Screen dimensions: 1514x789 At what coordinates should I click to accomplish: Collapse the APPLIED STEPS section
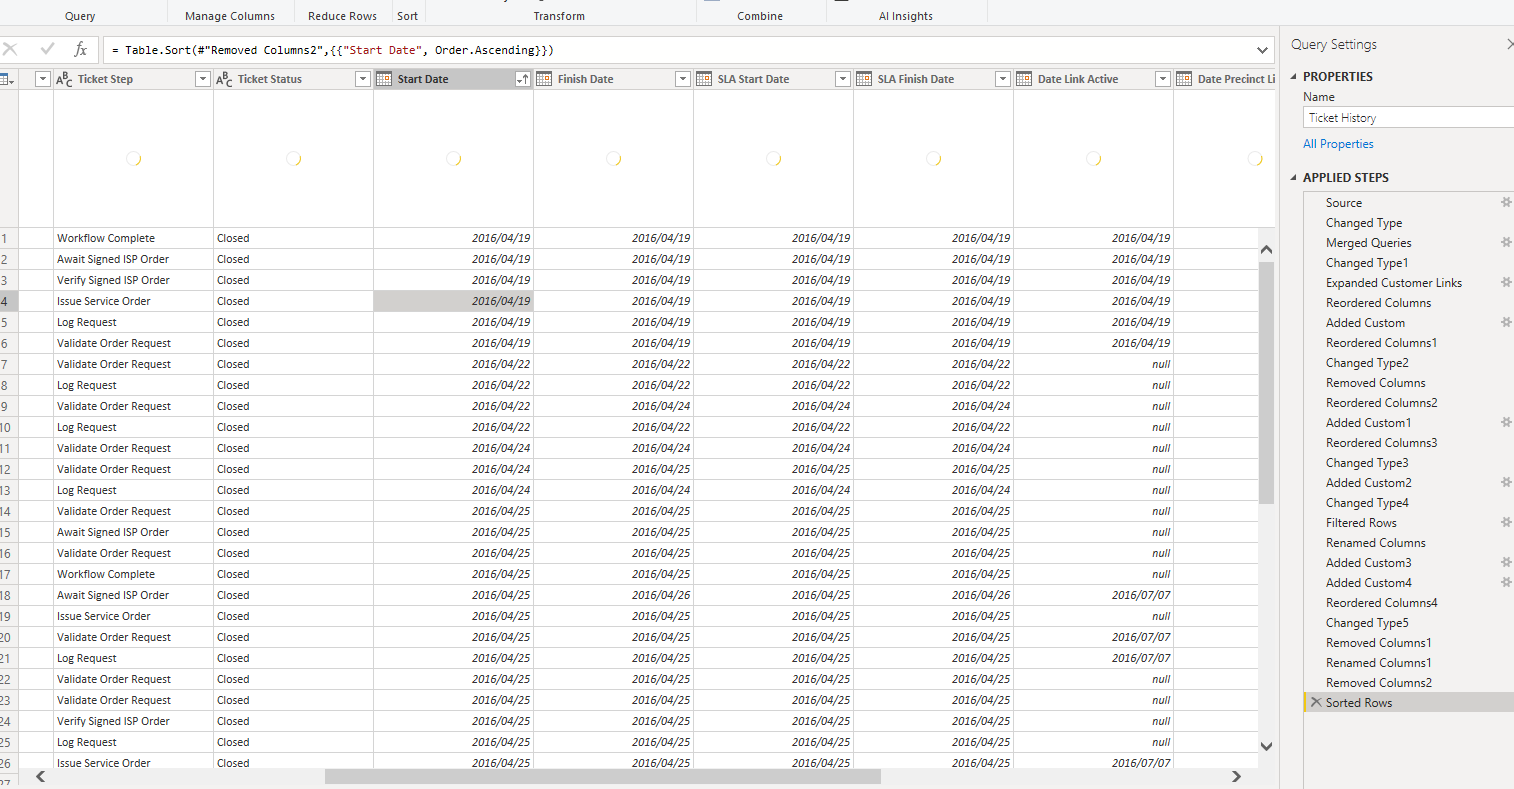click(1294, 178)
